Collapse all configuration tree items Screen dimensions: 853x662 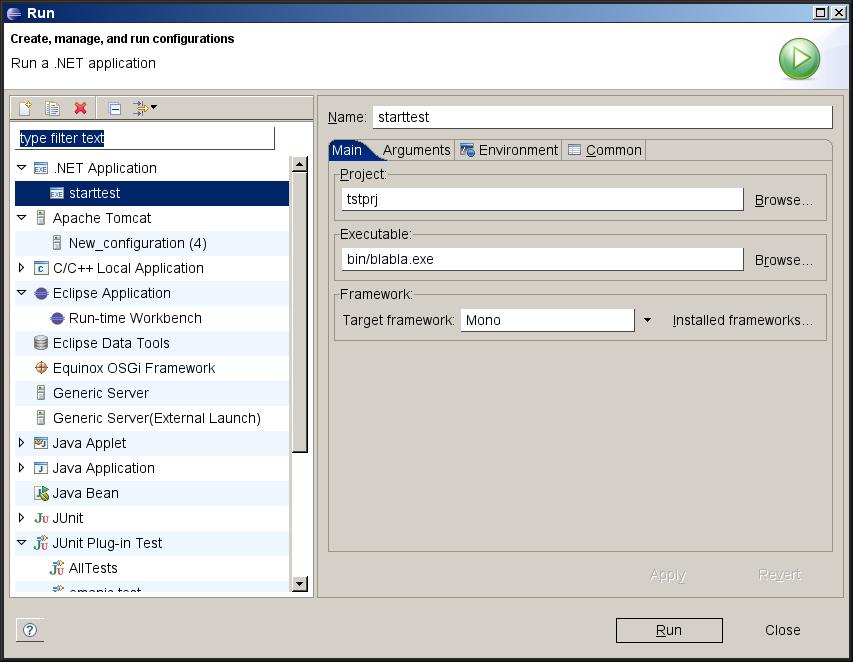115,108
